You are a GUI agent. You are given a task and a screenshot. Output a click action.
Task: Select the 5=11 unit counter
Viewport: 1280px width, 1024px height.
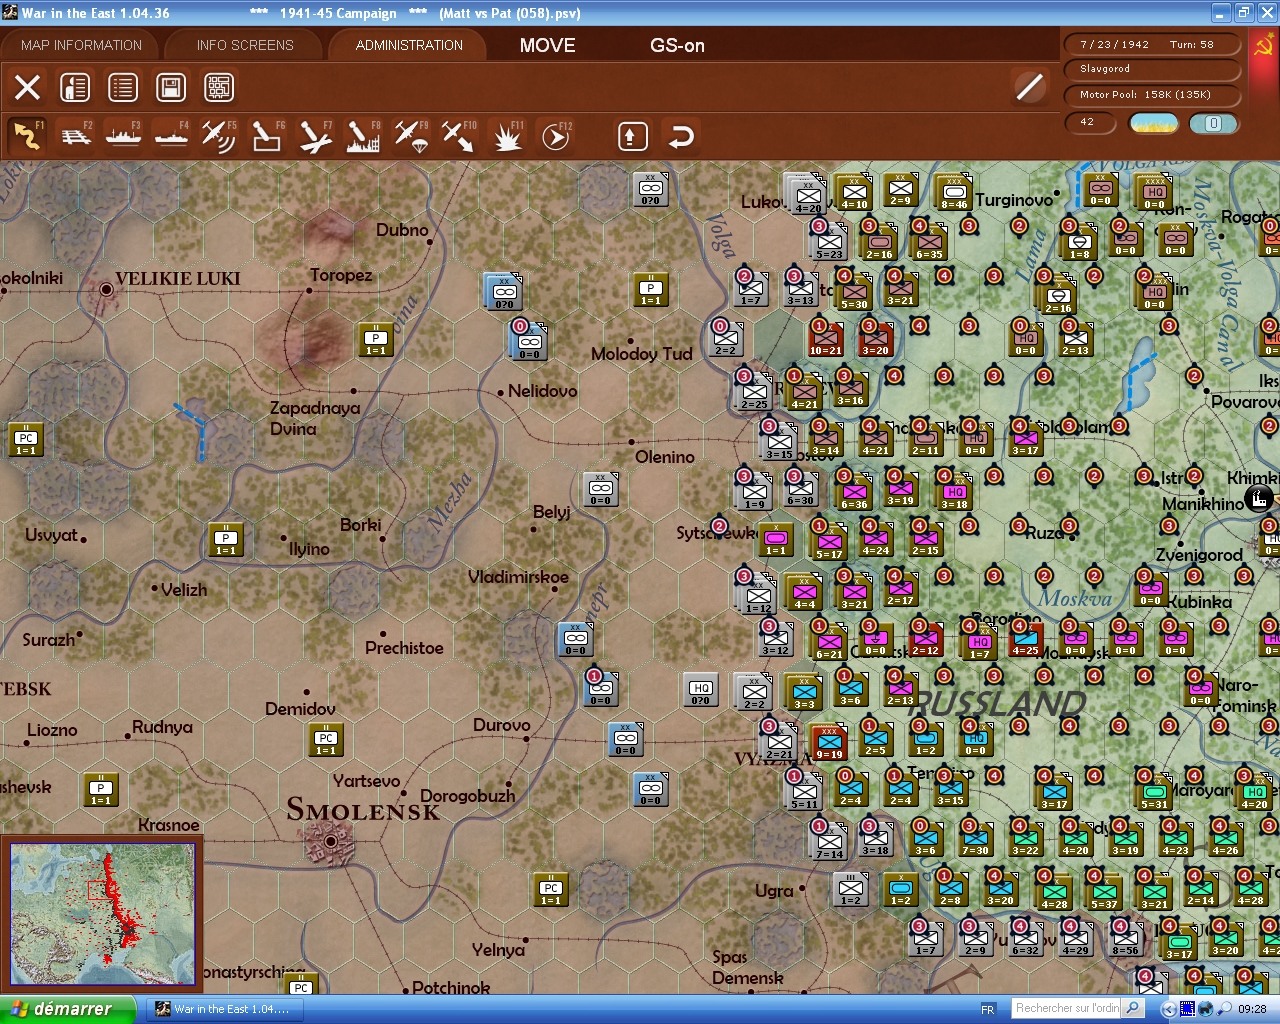[804, 792]
